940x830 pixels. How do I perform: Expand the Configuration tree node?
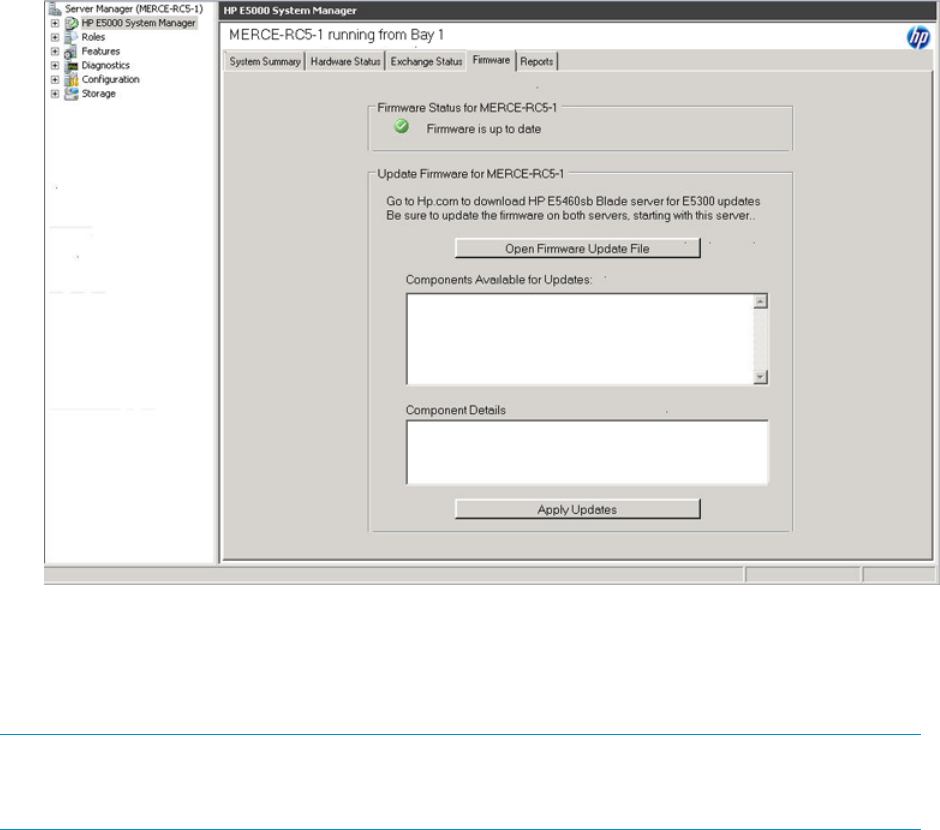coord(55,80)
